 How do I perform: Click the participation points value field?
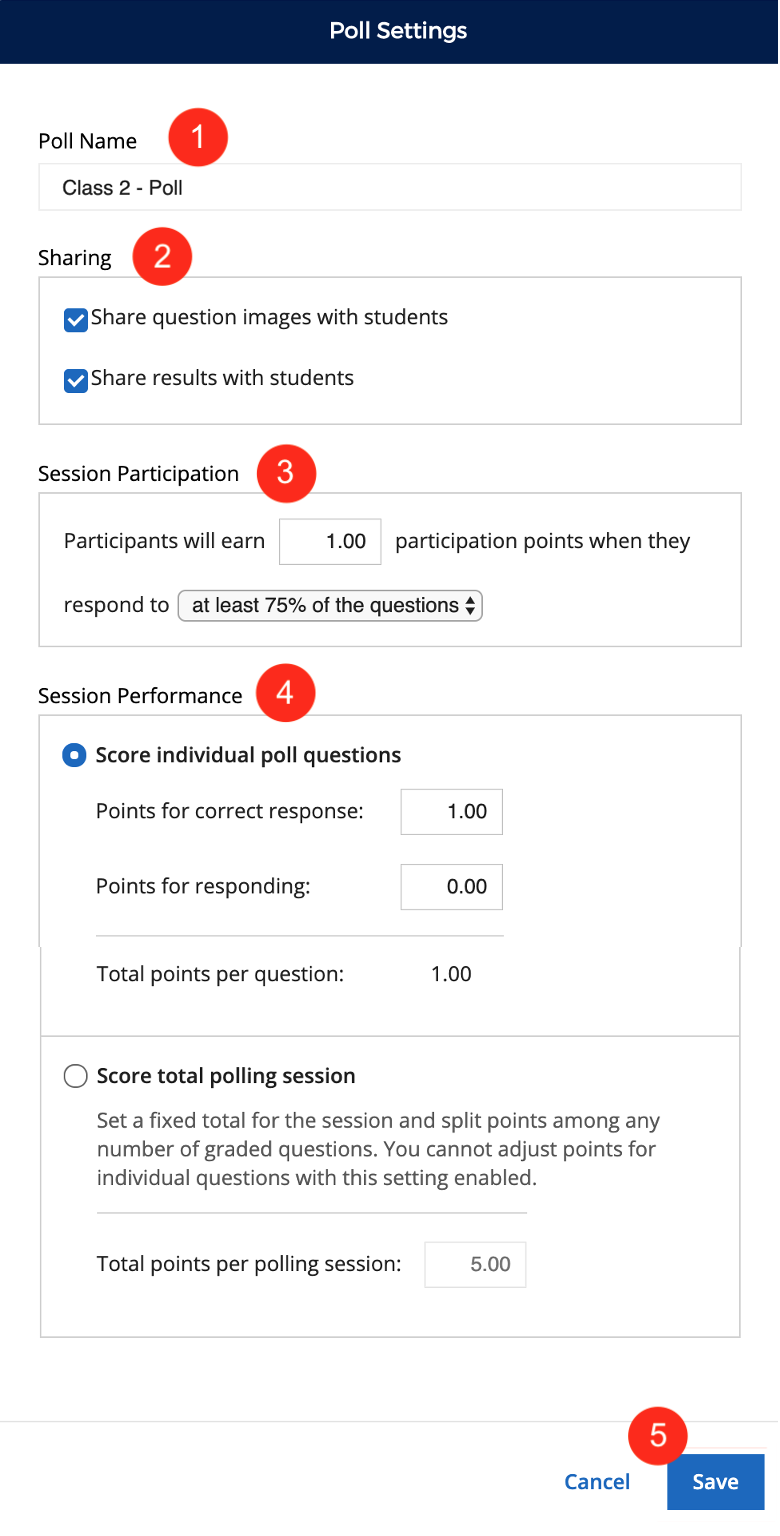coord(330,541)
